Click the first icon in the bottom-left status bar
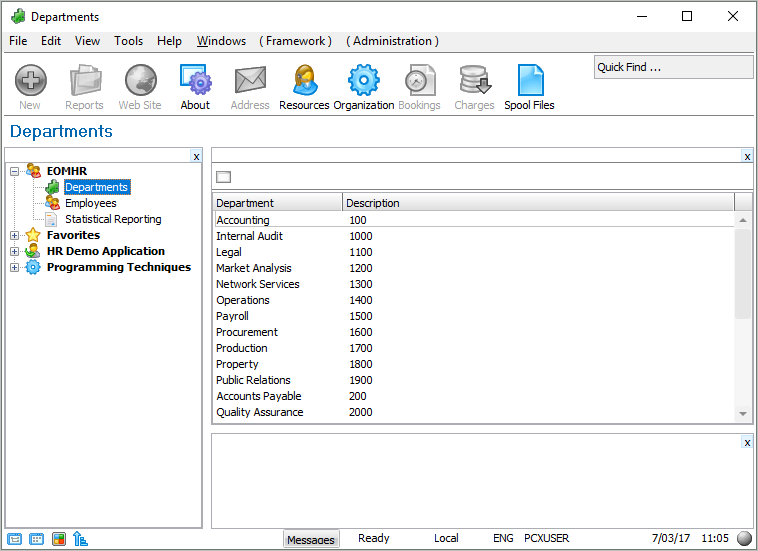Screen dimensions: 758x551 coord(14,539)
